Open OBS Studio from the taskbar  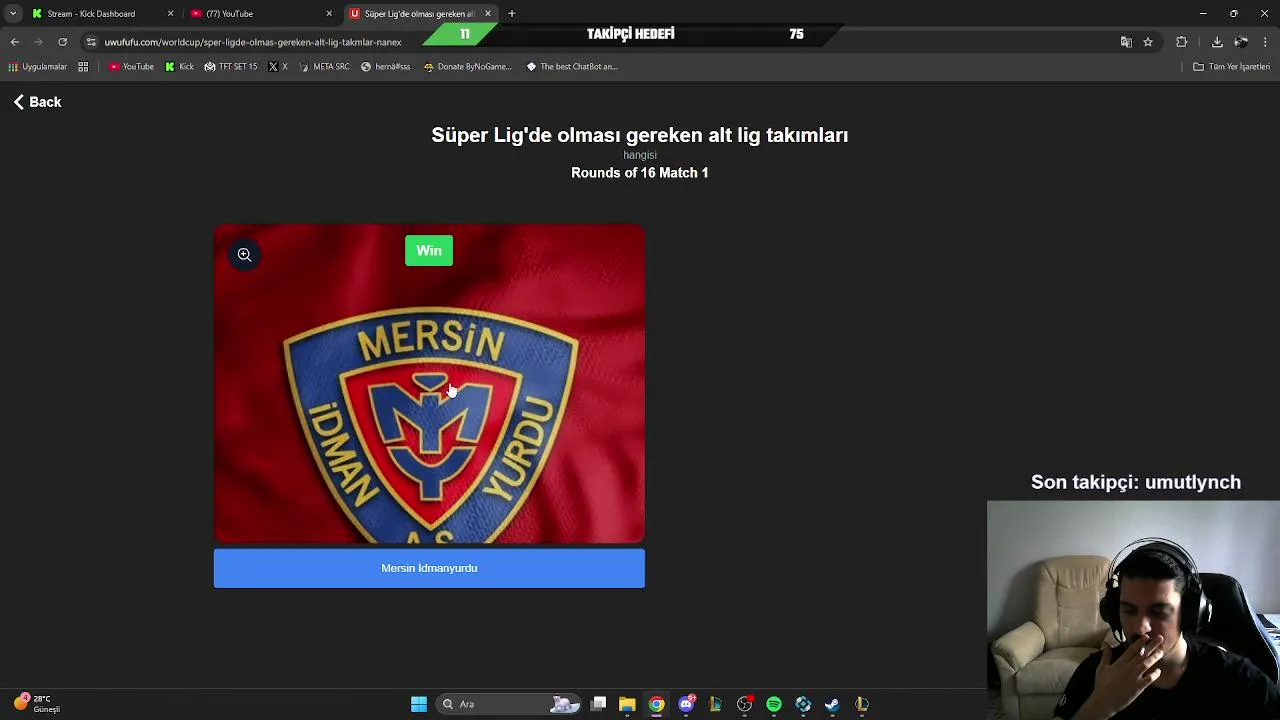tap(744, 704)
